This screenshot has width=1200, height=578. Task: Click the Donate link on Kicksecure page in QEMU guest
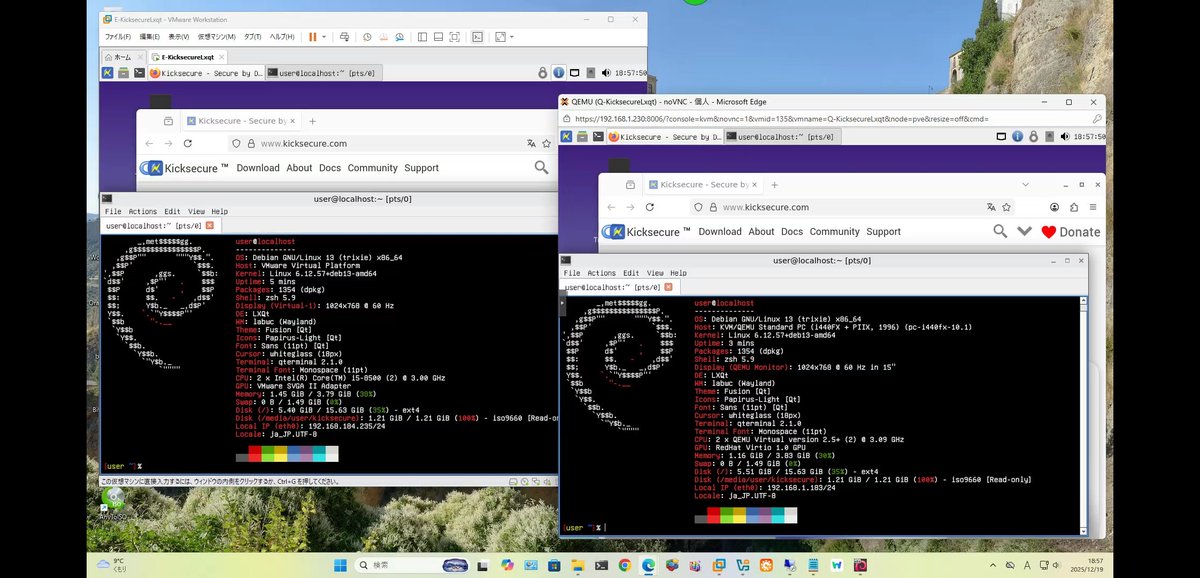pos(1071,232)
